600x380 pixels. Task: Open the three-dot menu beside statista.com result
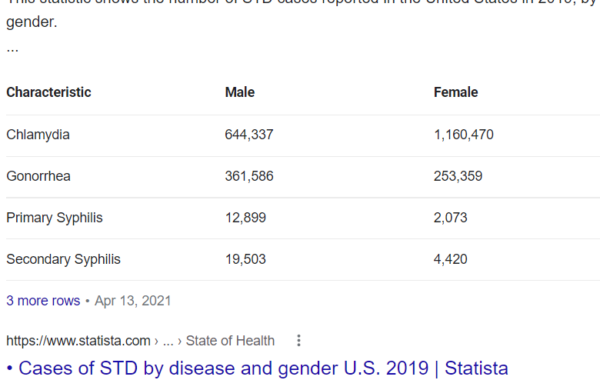click(x=299, y=340)
